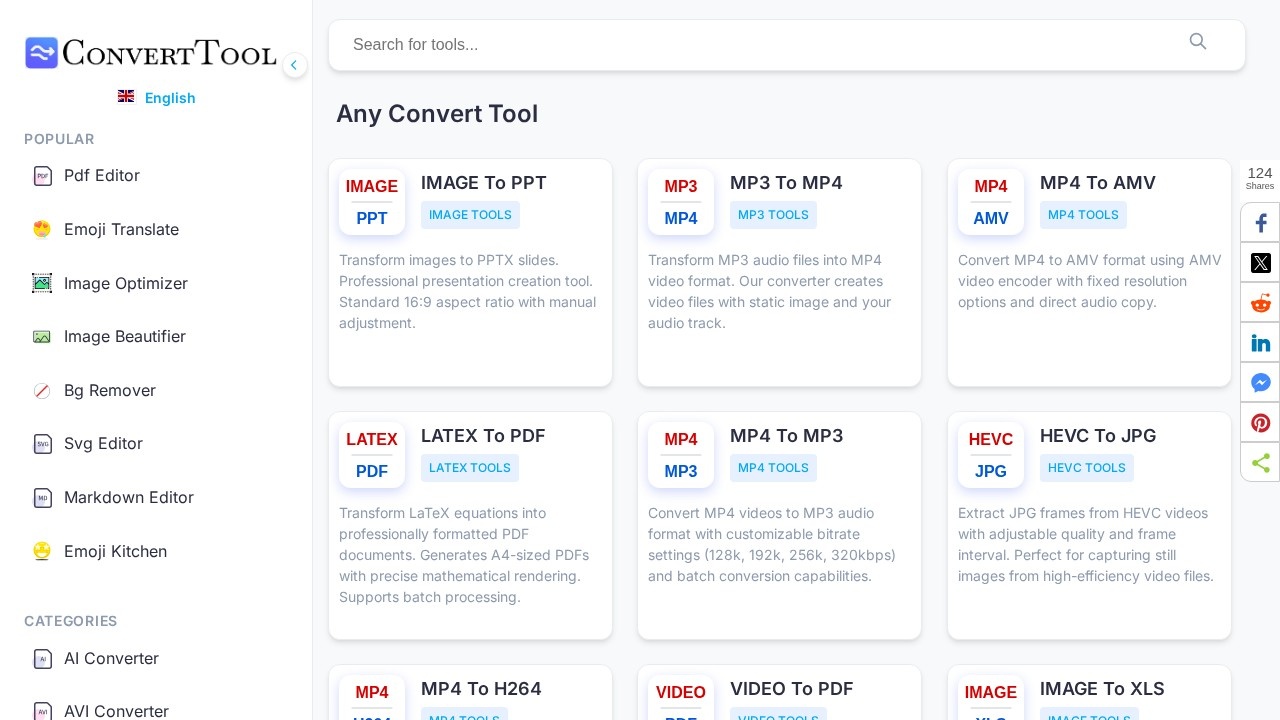Share the page on Facebook
The image size is (1280, 720).
coord(1260,223)
